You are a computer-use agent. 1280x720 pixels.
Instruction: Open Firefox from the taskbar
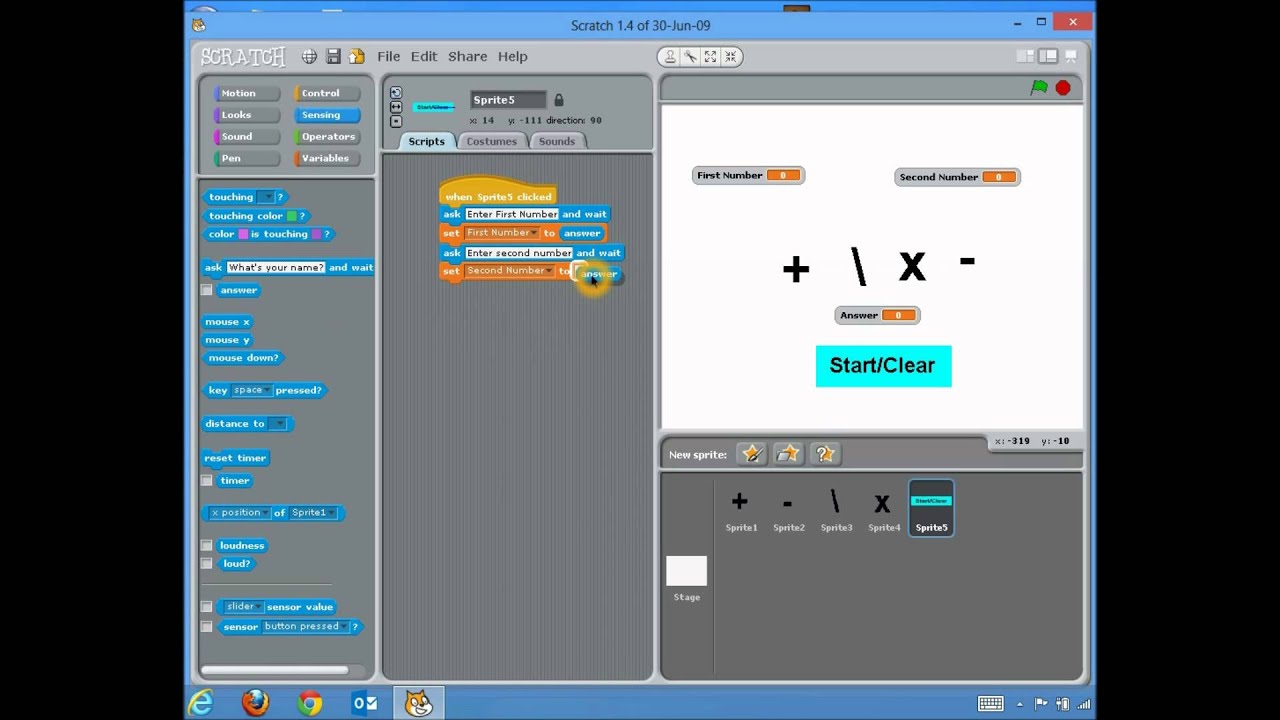(256, 703)
